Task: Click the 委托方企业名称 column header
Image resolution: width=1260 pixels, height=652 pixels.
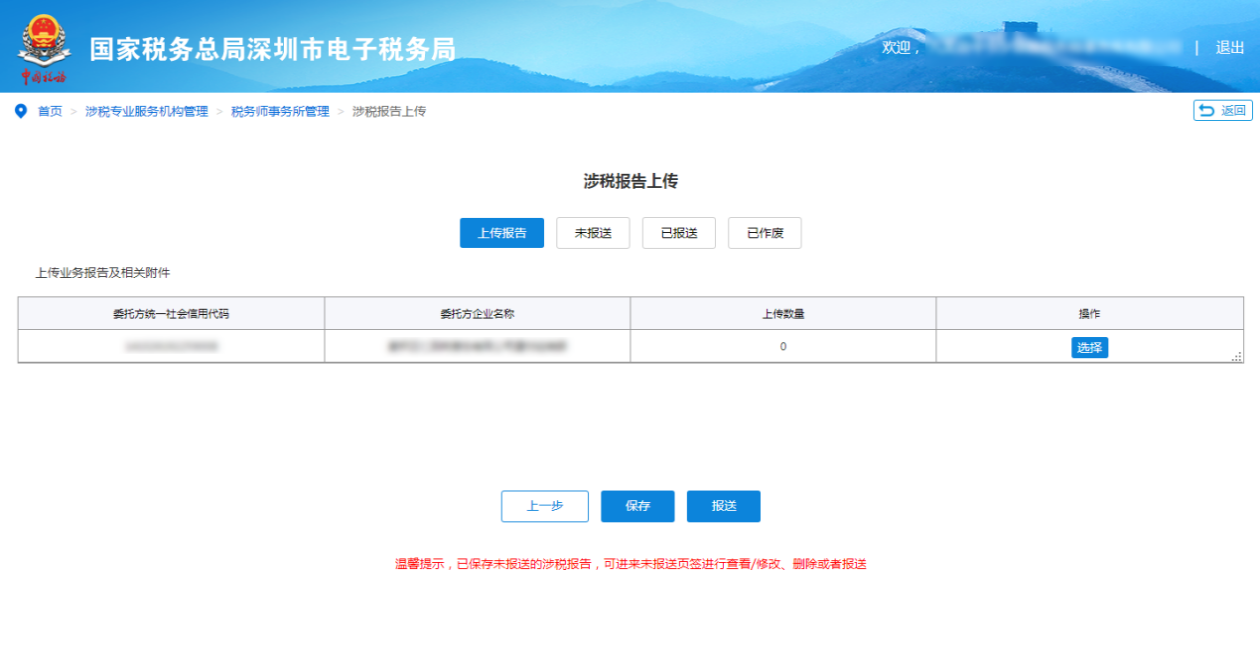Action: point(477,313)
